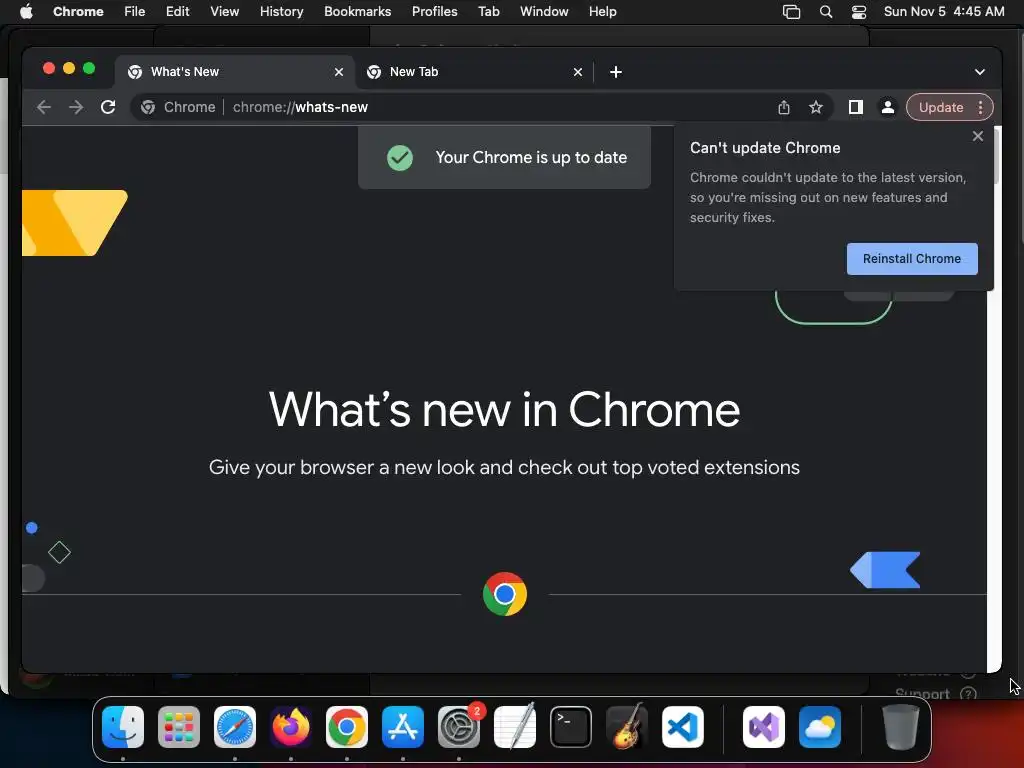1024x768 pixels.
Task: Open Visual Studio from the Dock
Action: [764, 727]
